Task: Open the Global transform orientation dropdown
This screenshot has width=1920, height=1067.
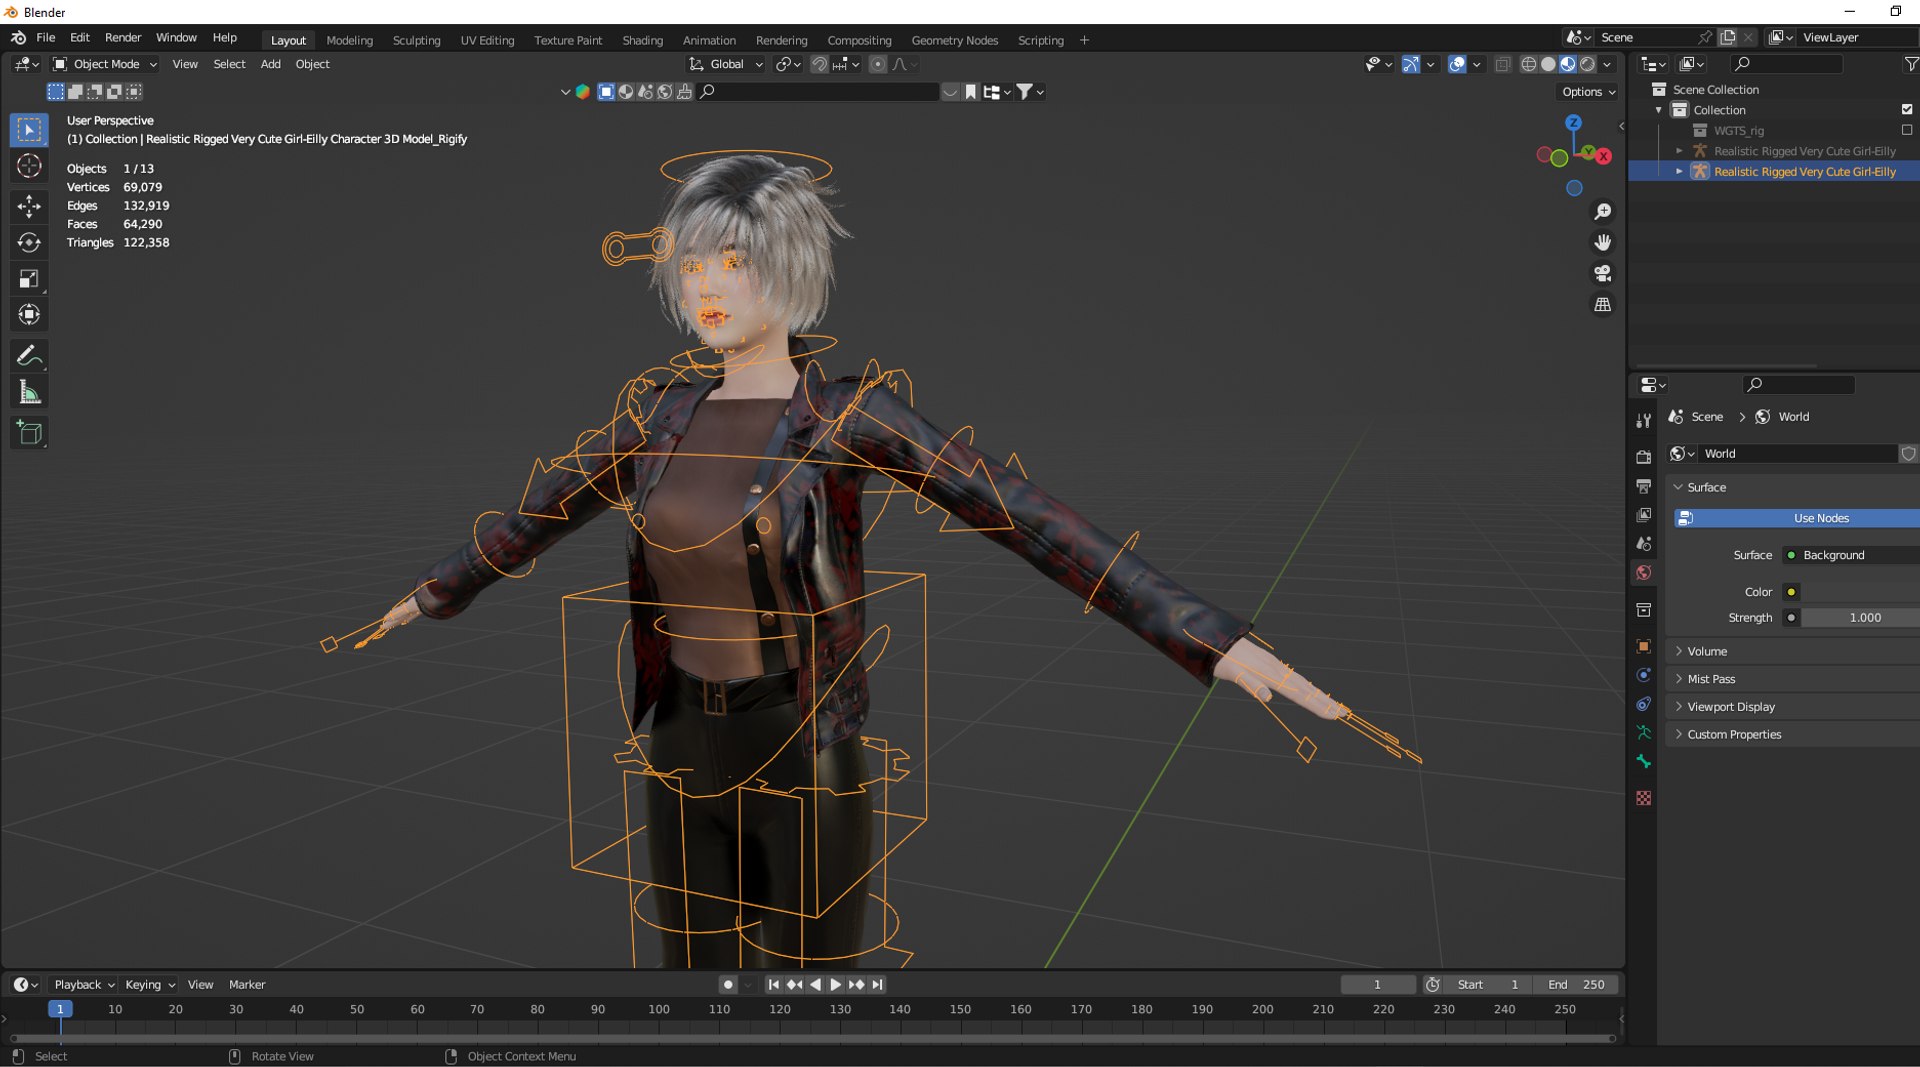Action: [726, 64]
